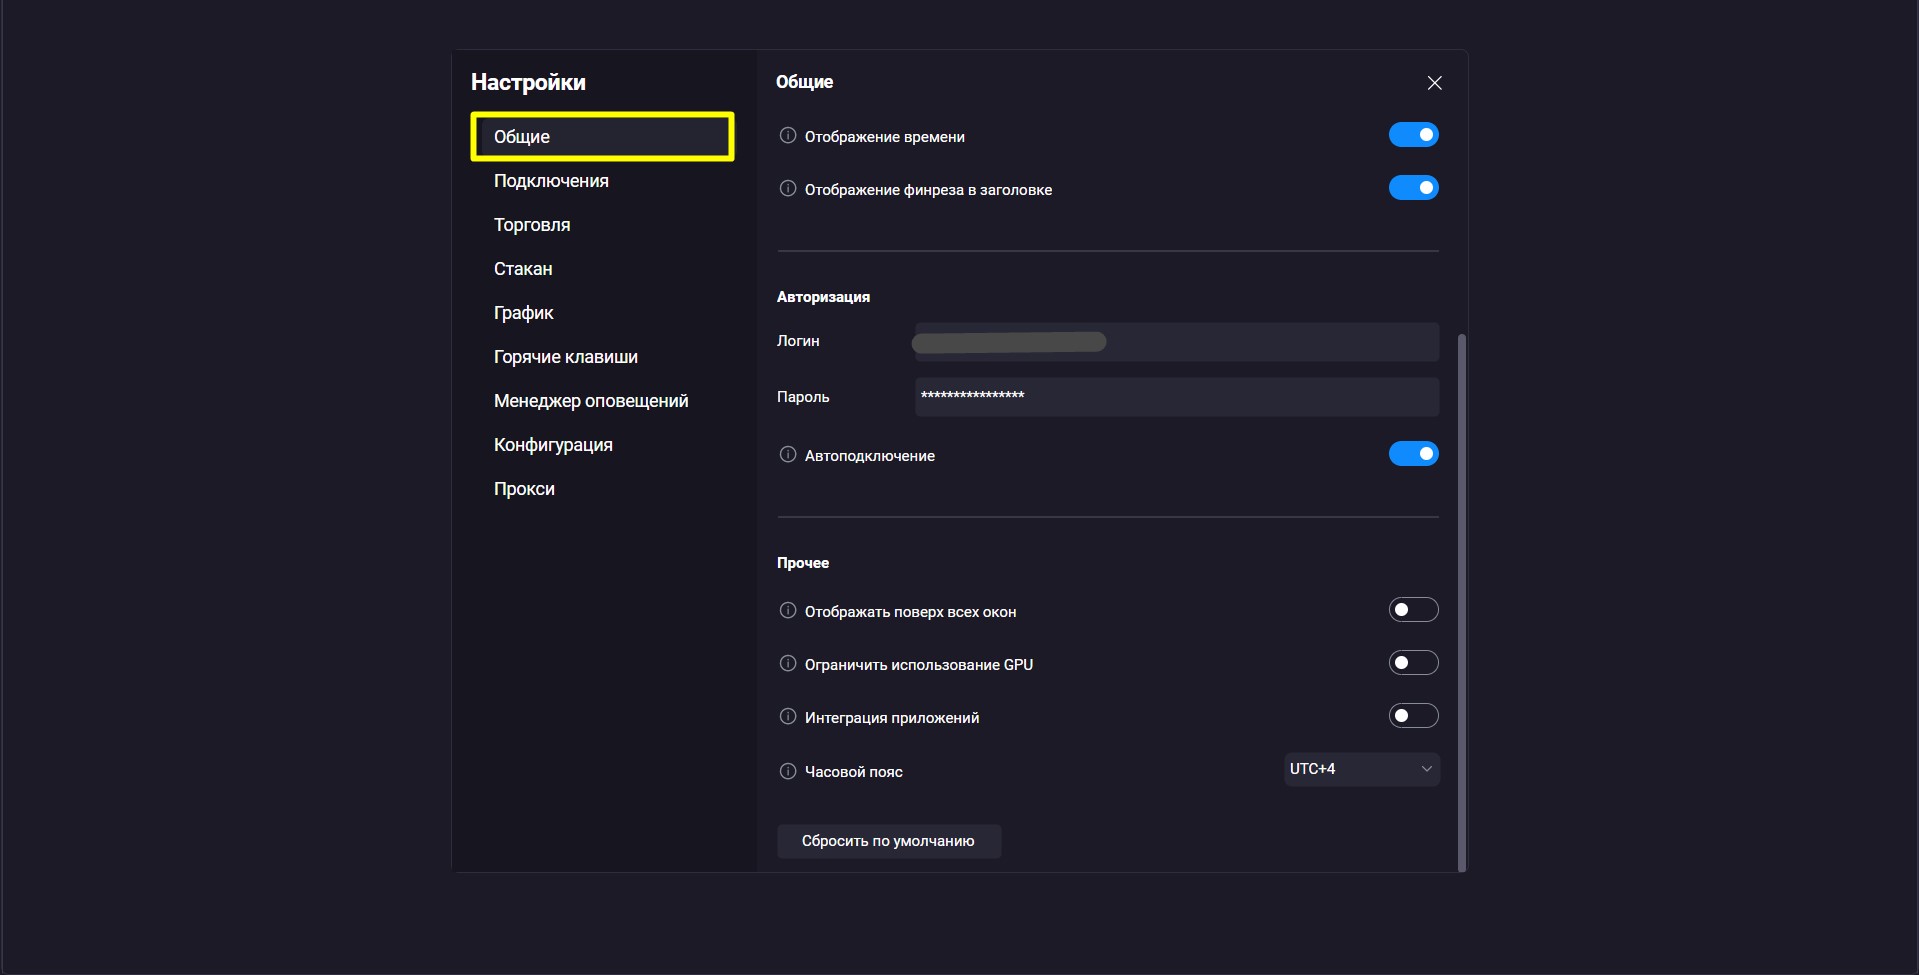Click the Прочее section heading
This screenshot has width=1919, height=975.
coord(803,563)
